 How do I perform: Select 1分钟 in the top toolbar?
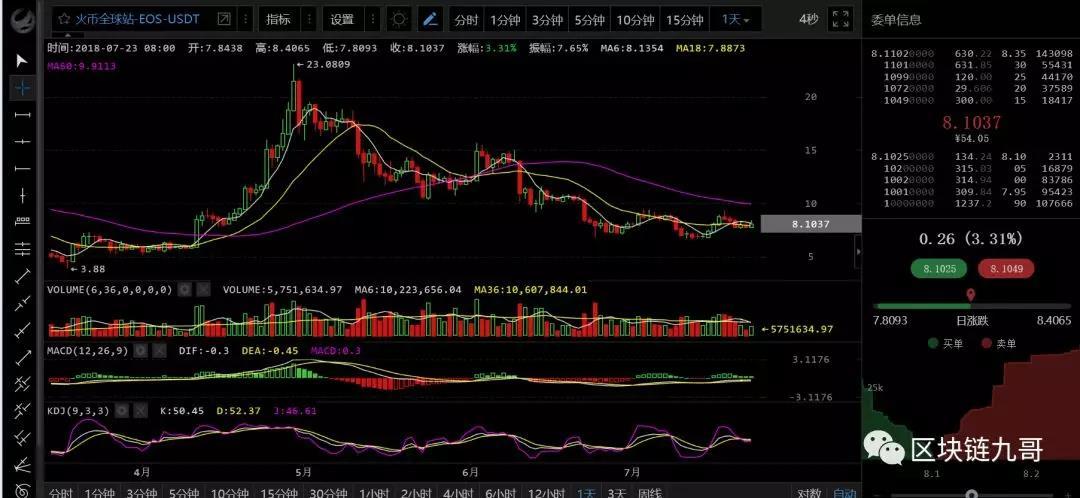(505, 20)
